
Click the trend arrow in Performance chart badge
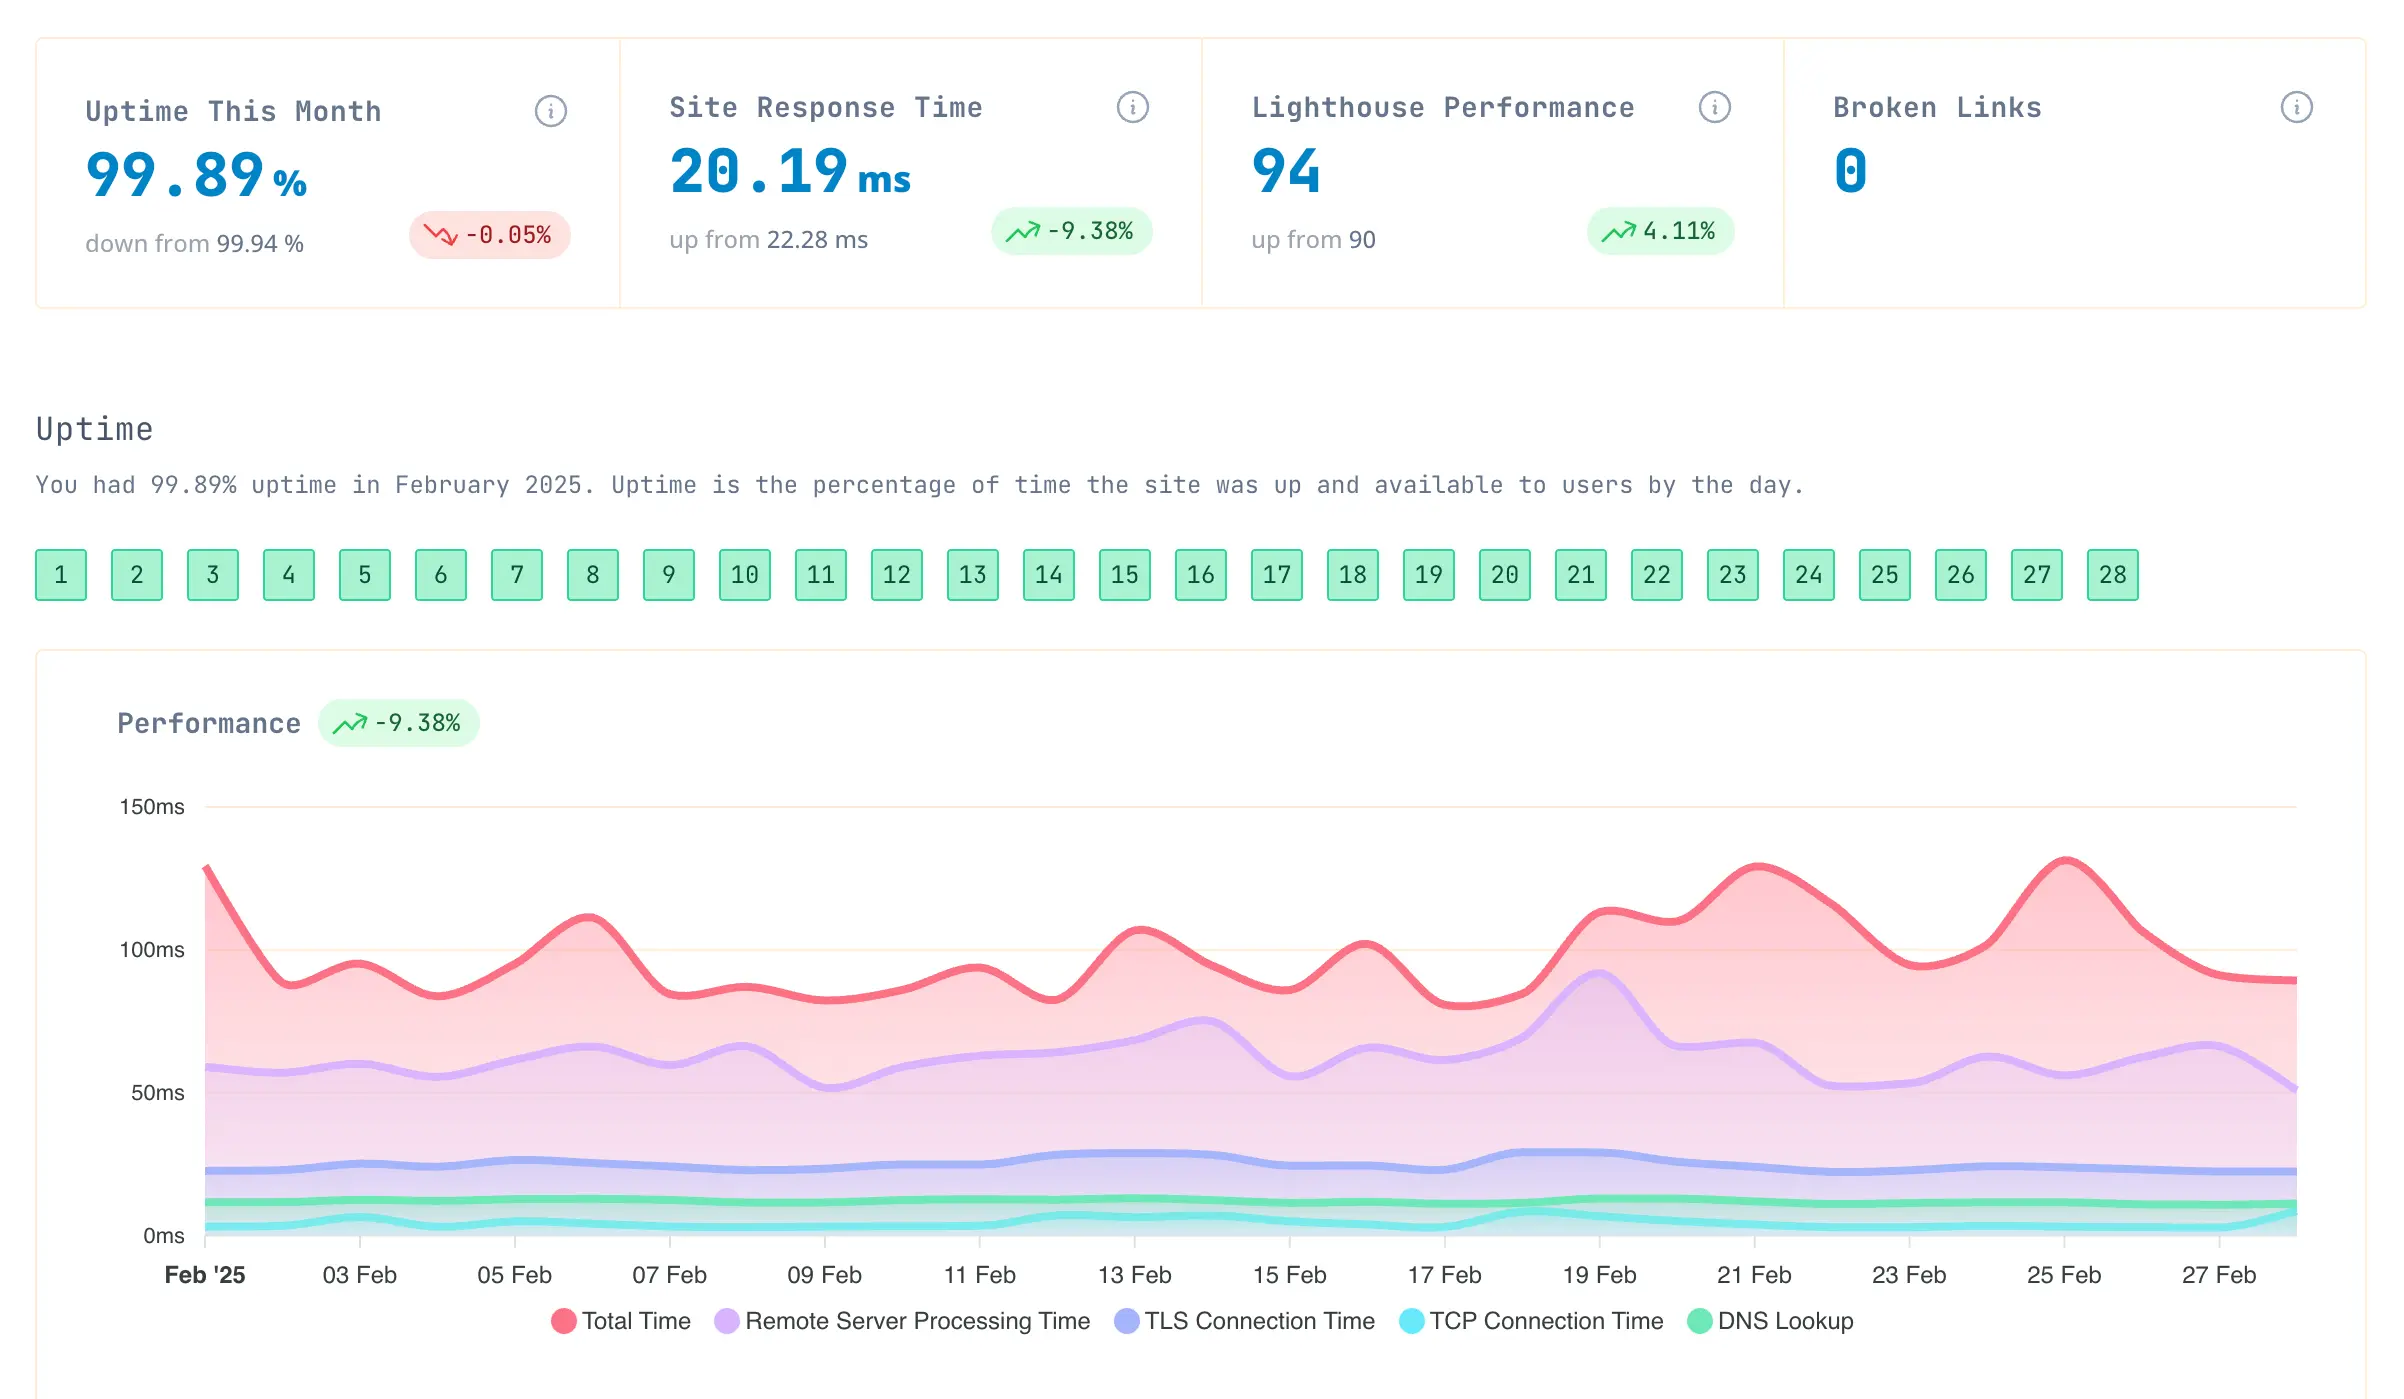(349, 724)
